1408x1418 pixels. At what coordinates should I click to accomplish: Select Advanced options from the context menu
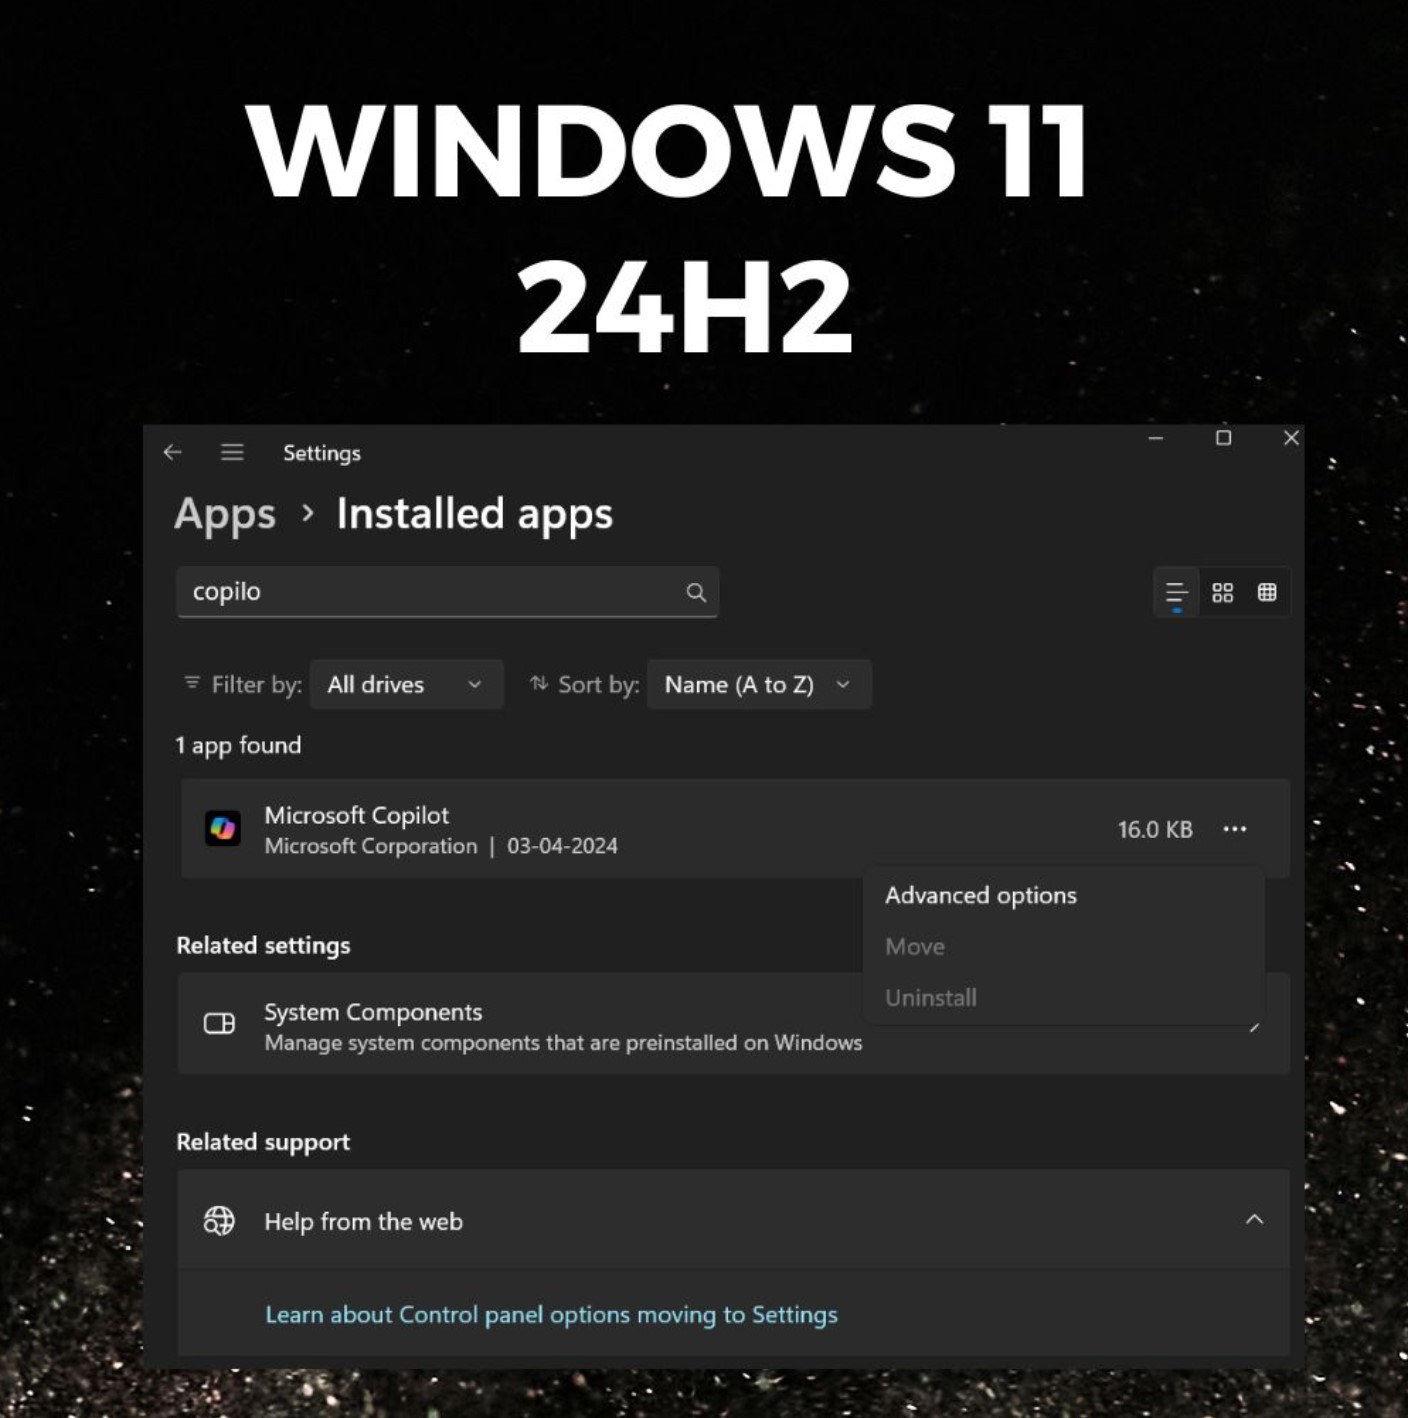click(980, 895)
